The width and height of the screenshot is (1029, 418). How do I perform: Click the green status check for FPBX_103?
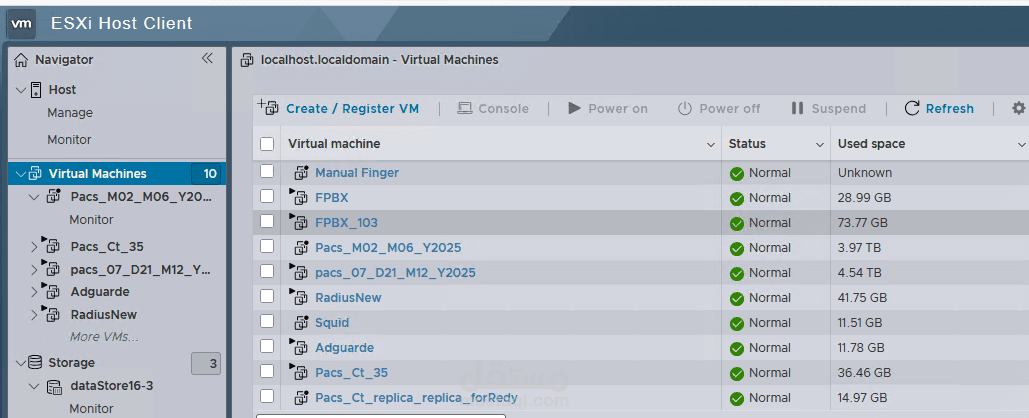[737, 223]
